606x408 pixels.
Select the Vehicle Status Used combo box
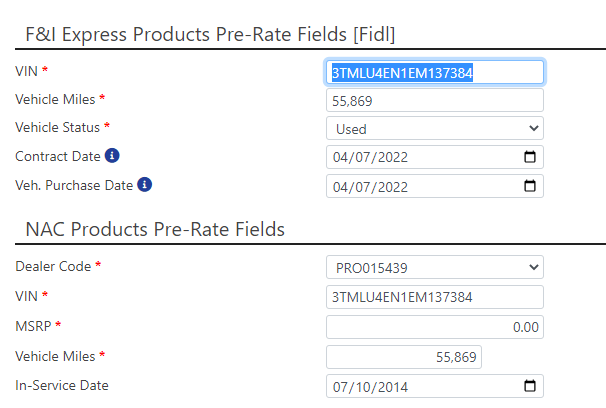(435, 128)
